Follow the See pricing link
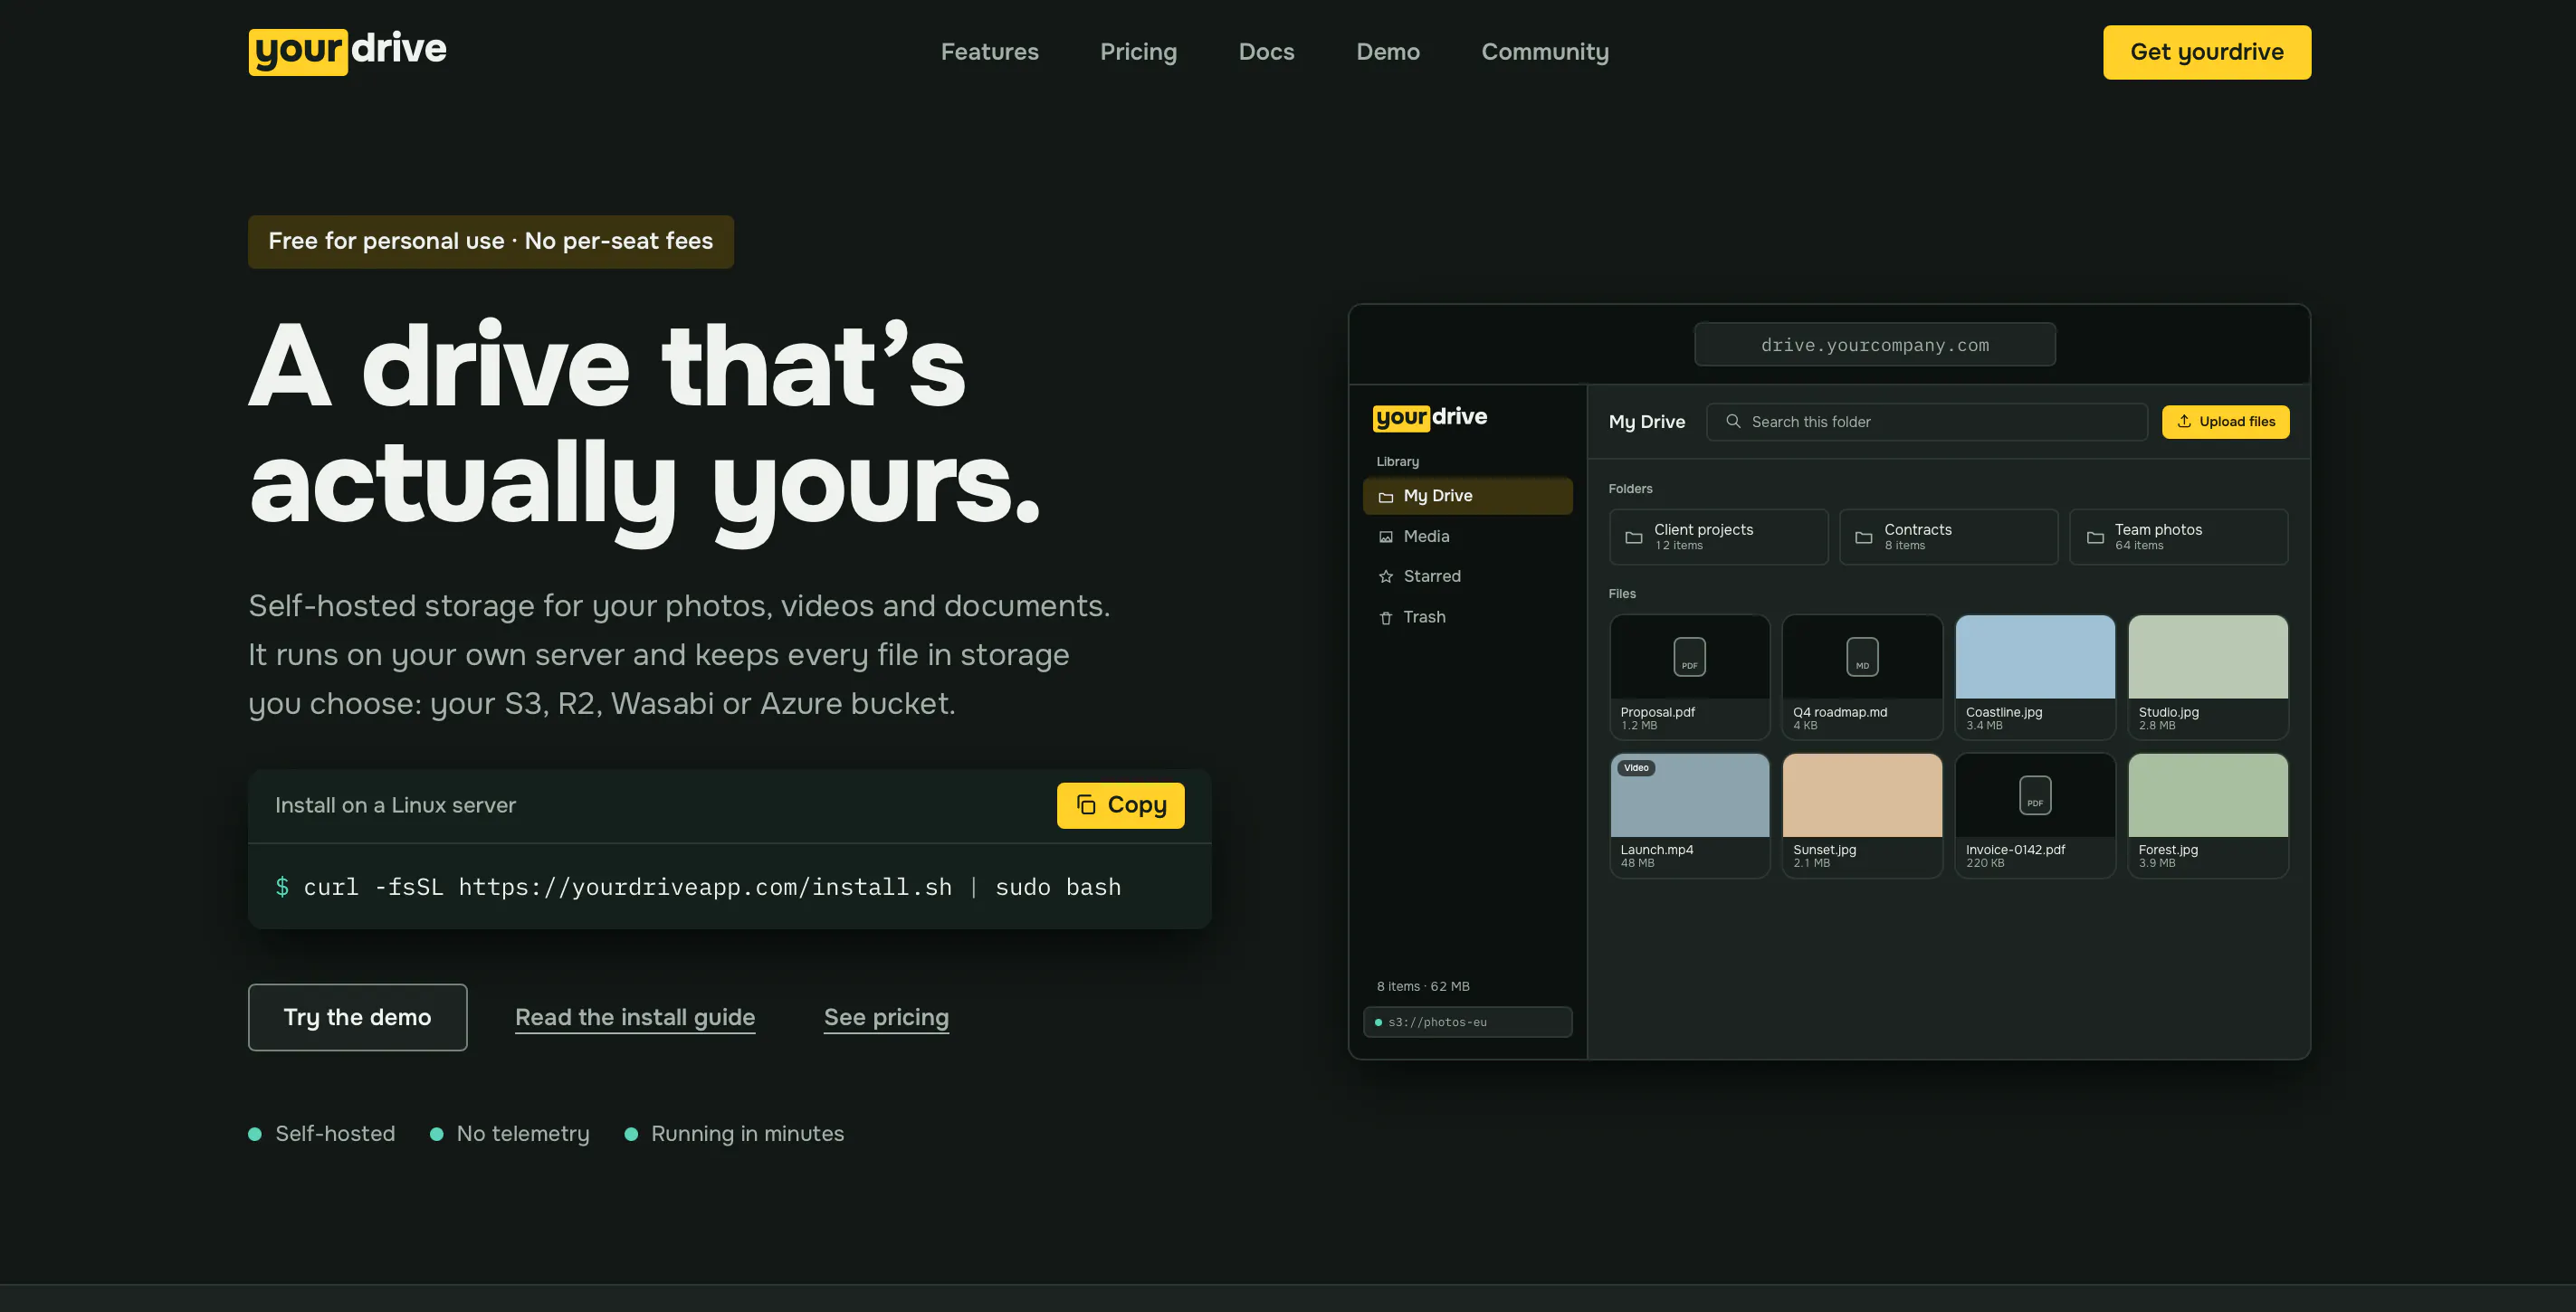 886,1017
